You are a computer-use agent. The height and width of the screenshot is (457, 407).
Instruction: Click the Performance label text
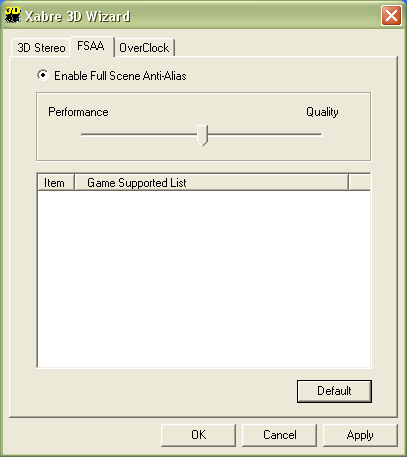tap(78, 112)
